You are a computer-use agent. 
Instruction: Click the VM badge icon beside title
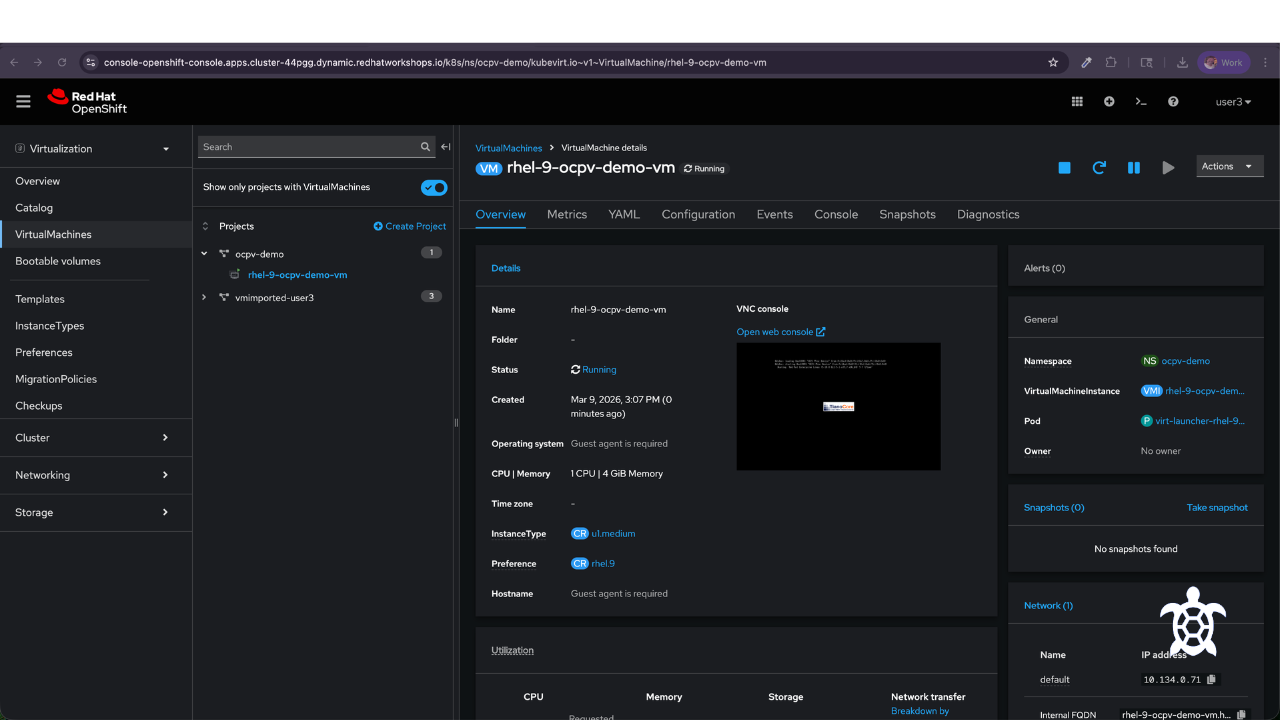click(489, 168)
